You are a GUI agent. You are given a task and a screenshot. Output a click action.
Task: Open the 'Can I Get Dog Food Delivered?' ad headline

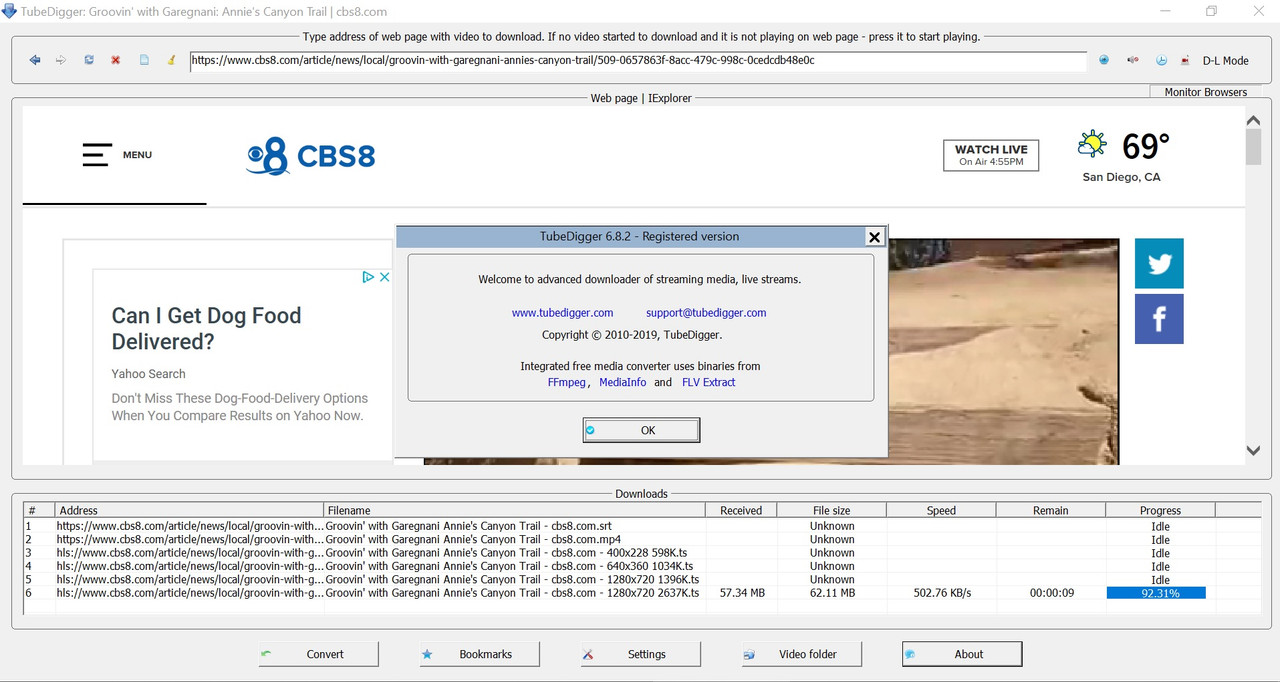tap(206, 329)
